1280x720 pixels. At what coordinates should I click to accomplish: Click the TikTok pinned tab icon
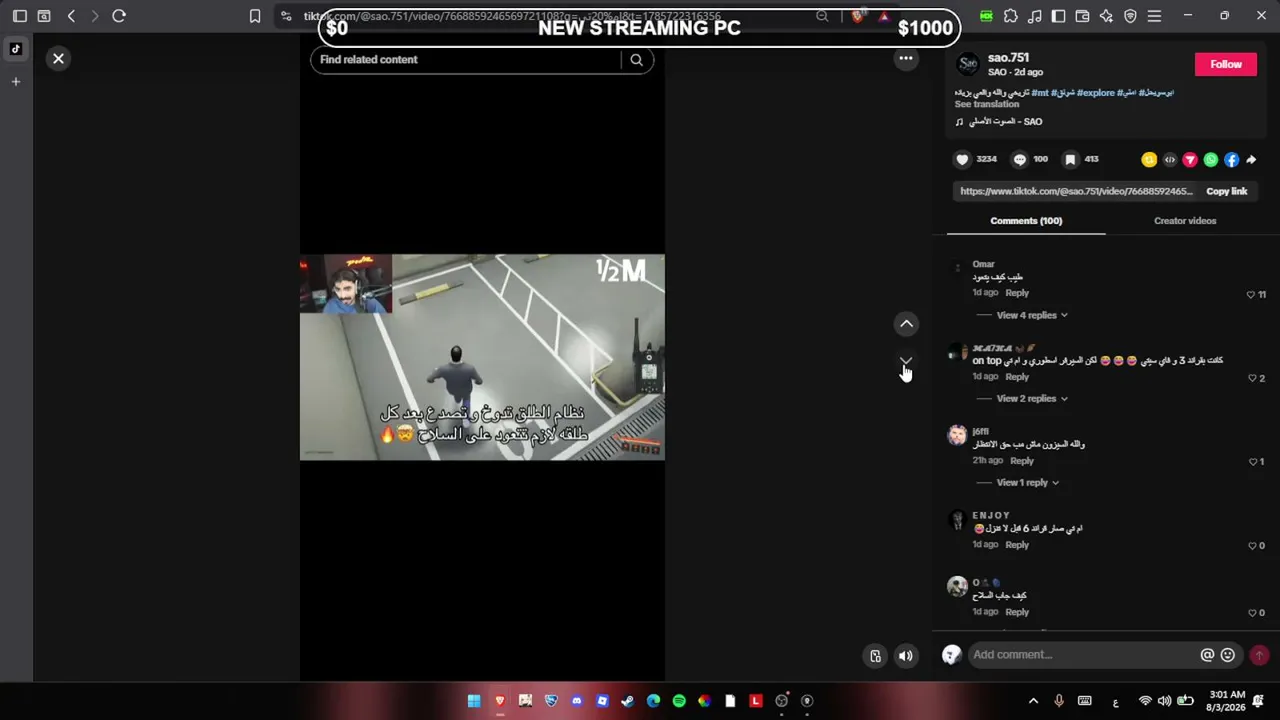tap(16, 49)
